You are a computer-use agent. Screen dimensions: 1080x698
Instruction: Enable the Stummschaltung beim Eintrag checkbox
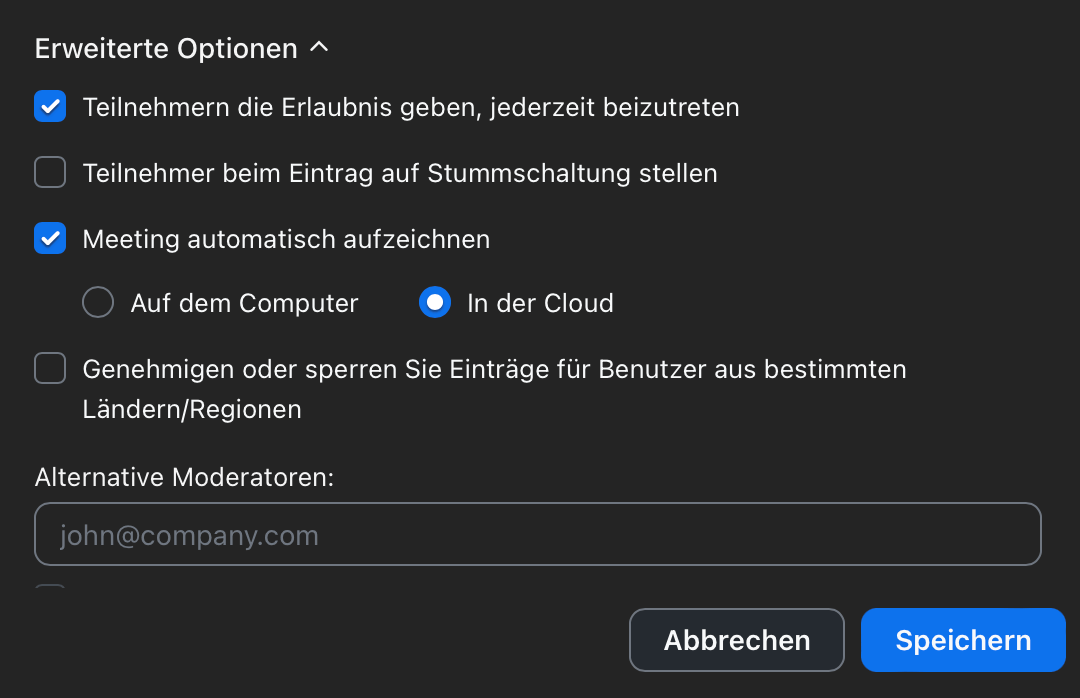(50, 172)
